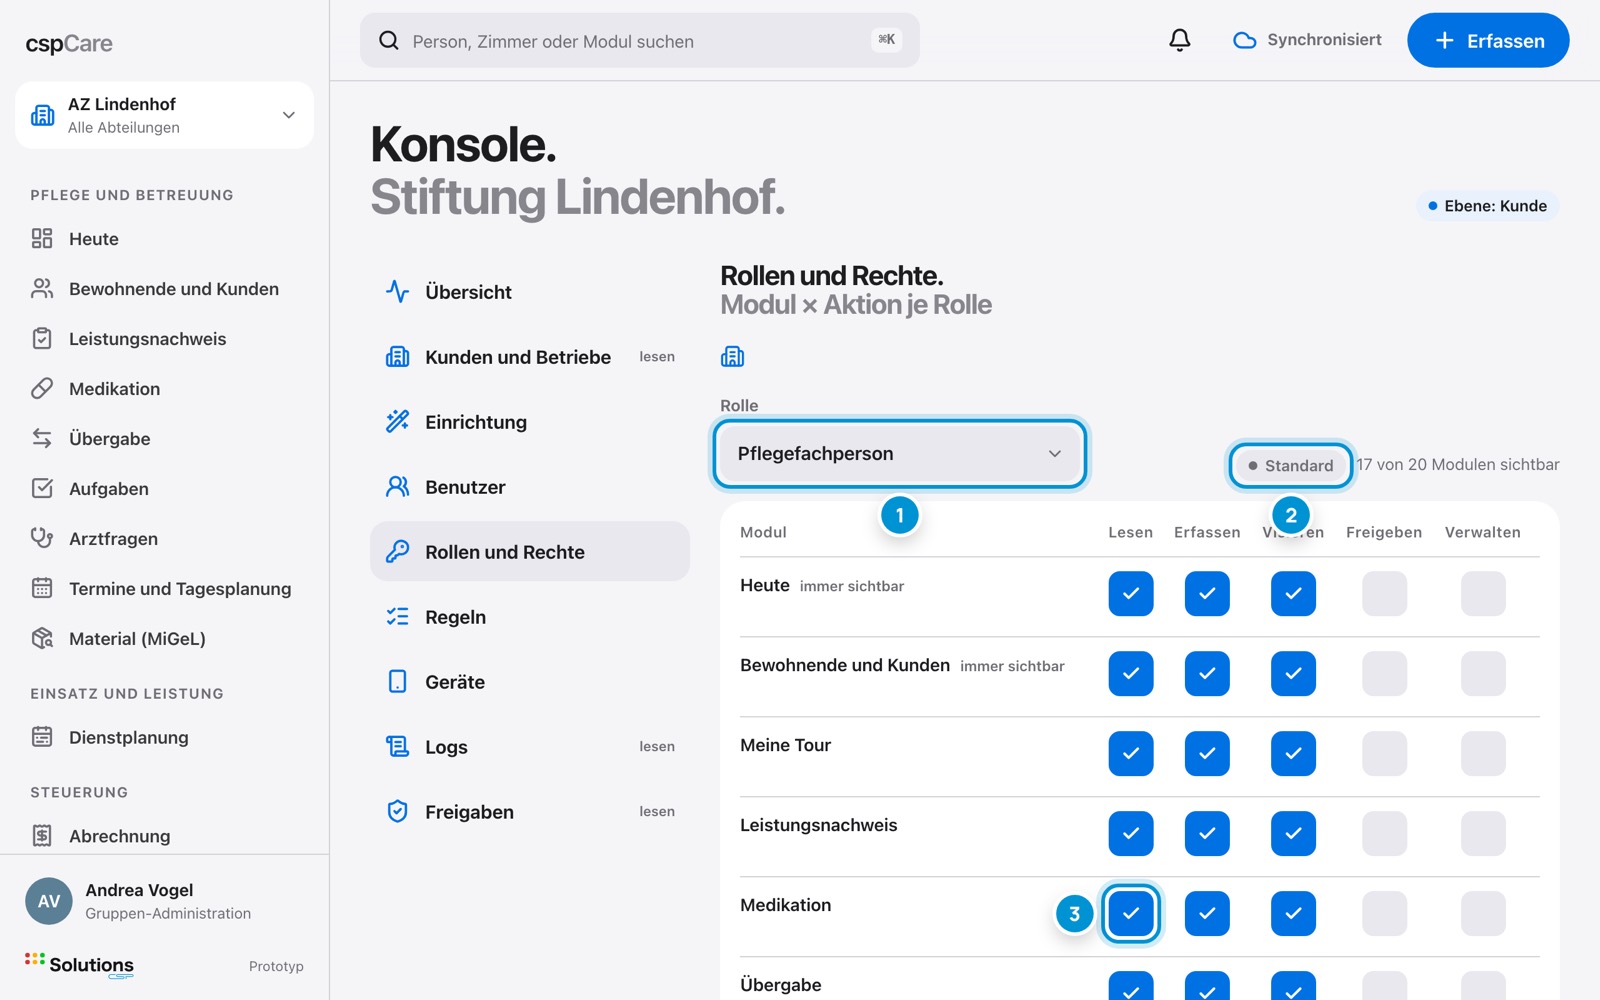Screen dimensions: 1600x1000
Task: Click the Dienstplanung calendar icon
Action: pos(42,737)
